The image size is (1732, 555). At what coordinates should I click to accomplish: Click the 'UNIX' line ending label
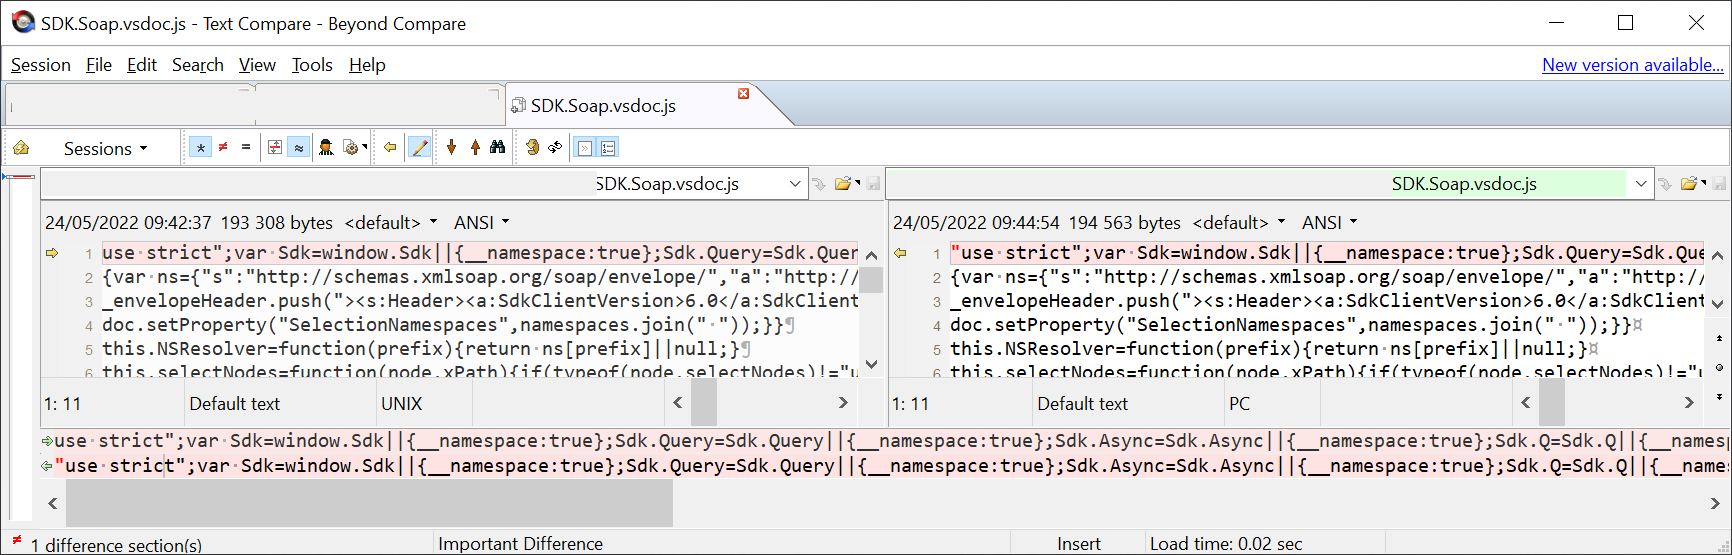tap(402, 404)
